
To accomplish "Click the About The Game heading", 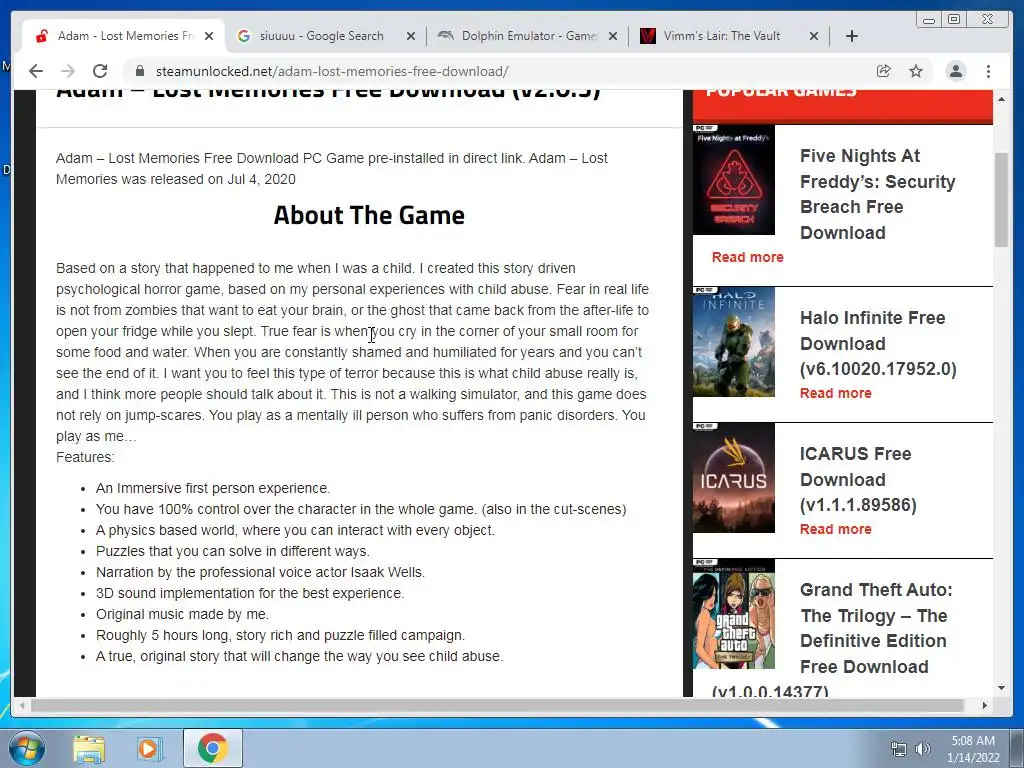I will 369,215.
